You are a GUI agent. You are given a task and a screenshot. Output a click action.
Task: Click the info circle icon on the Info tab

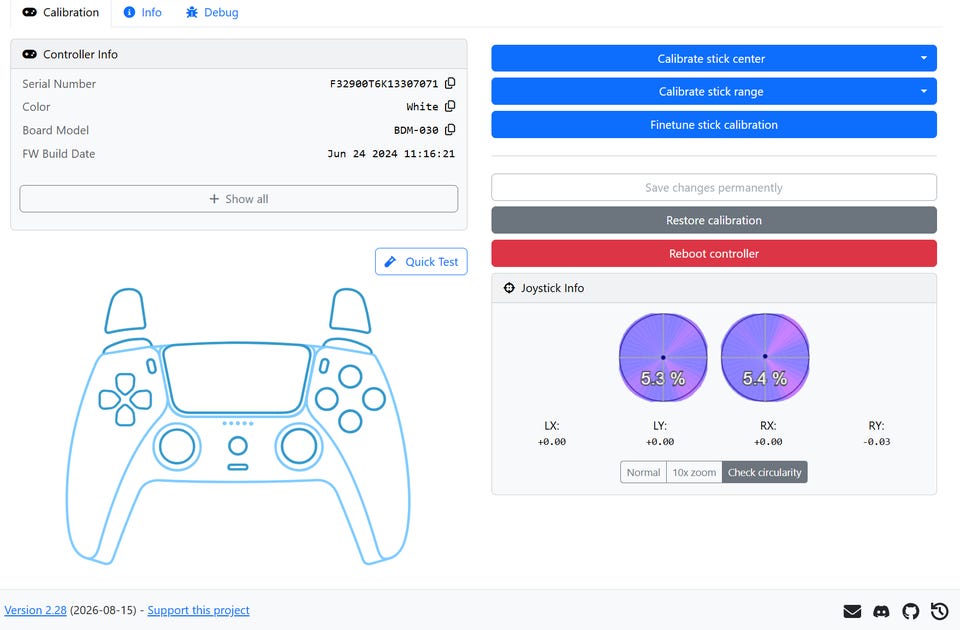point(129,12)
